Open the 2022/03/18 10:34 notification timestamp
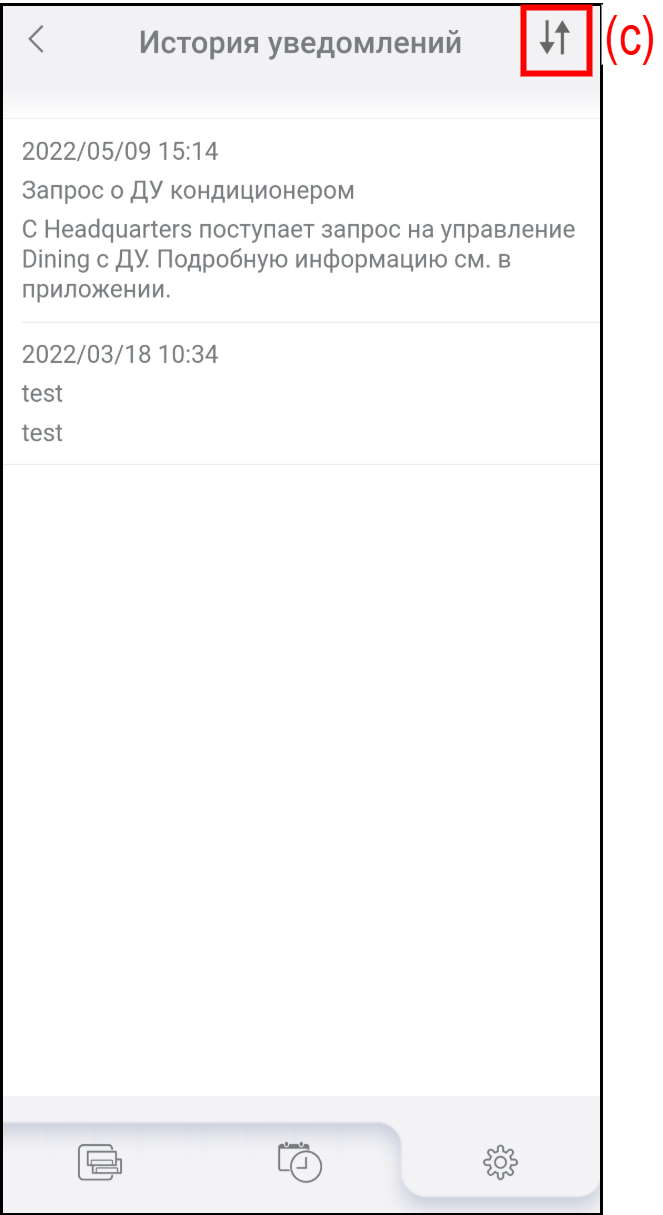Screen dimensions: 663x1215 click(x=120, y=354)
